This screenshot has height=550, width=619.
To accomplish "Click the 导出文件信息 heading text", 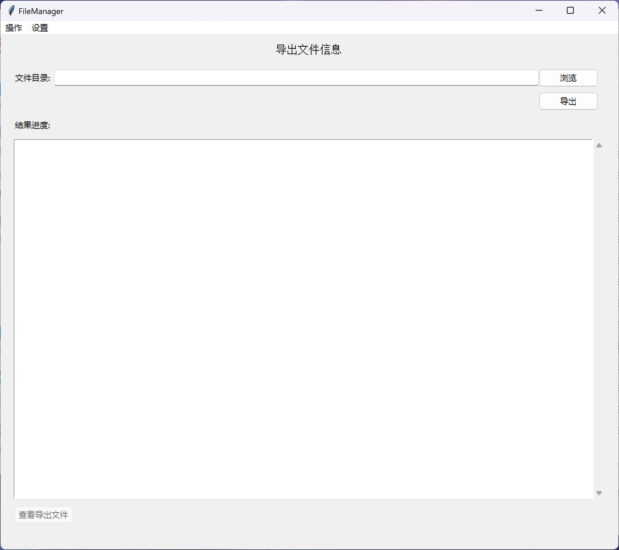I will coord(308,49).
